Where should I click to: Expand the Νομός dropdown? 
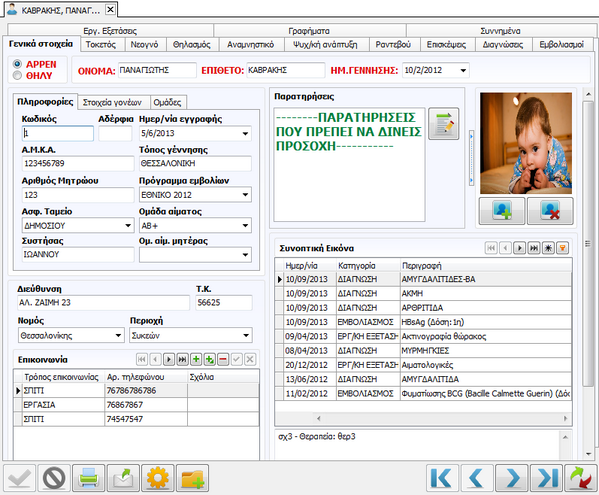tap(118, 335)
